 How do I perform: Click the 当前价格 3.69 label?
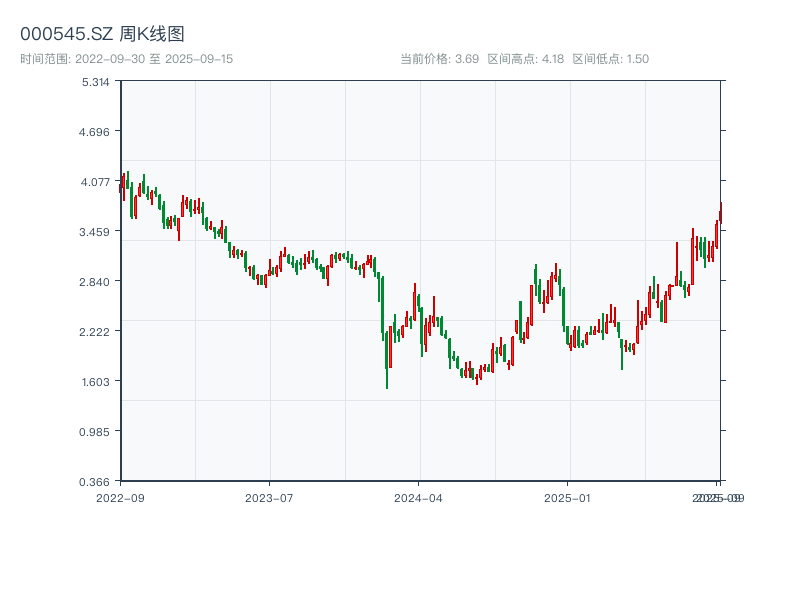pyautogui.click(x=439, y=59)
